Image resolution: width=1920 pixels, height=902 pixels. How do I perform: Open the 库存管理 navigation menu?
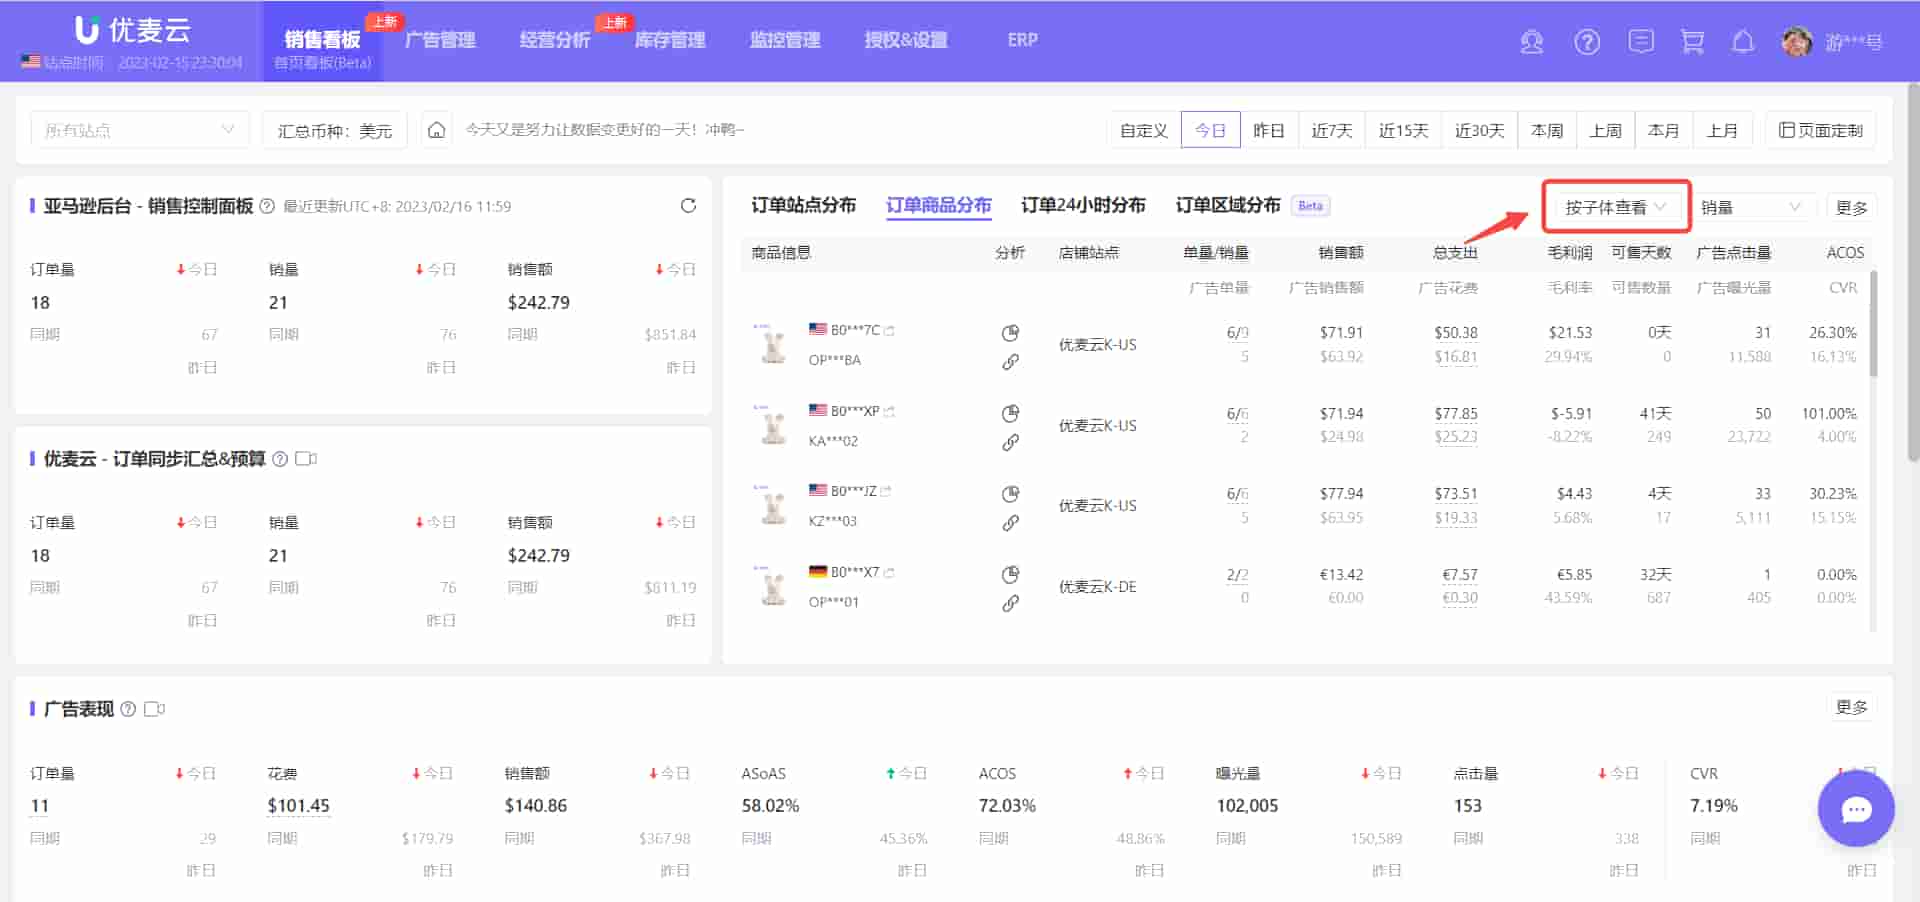[x=670, y=40]
